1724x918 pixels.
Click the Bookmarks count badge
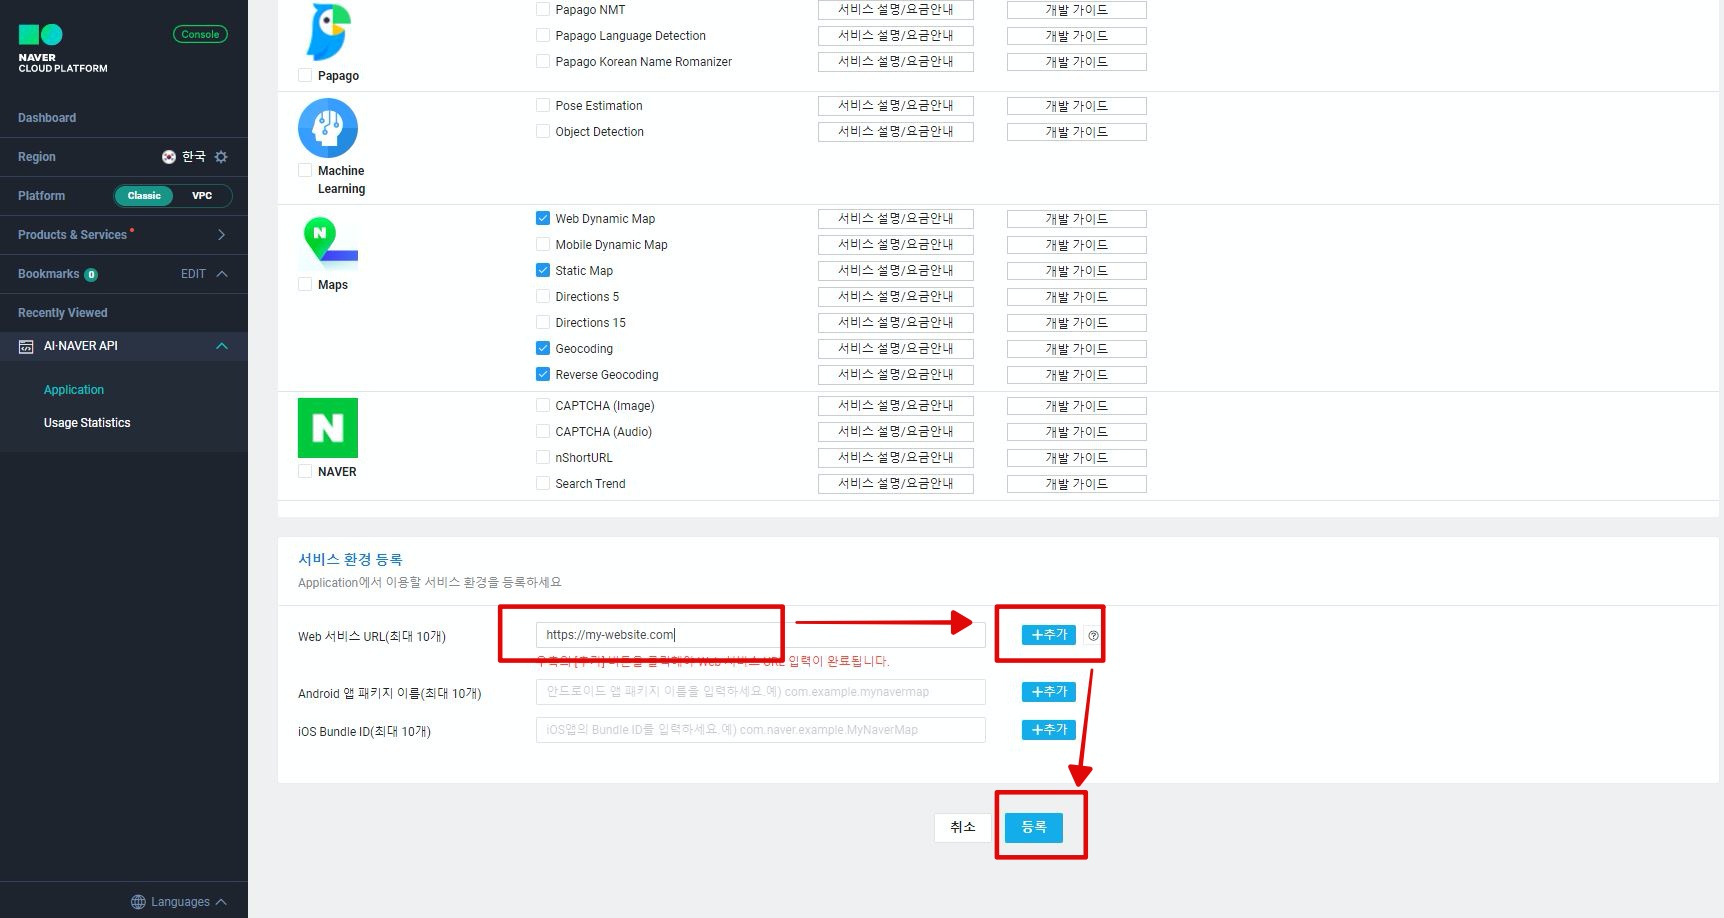(x=91, y=275)
